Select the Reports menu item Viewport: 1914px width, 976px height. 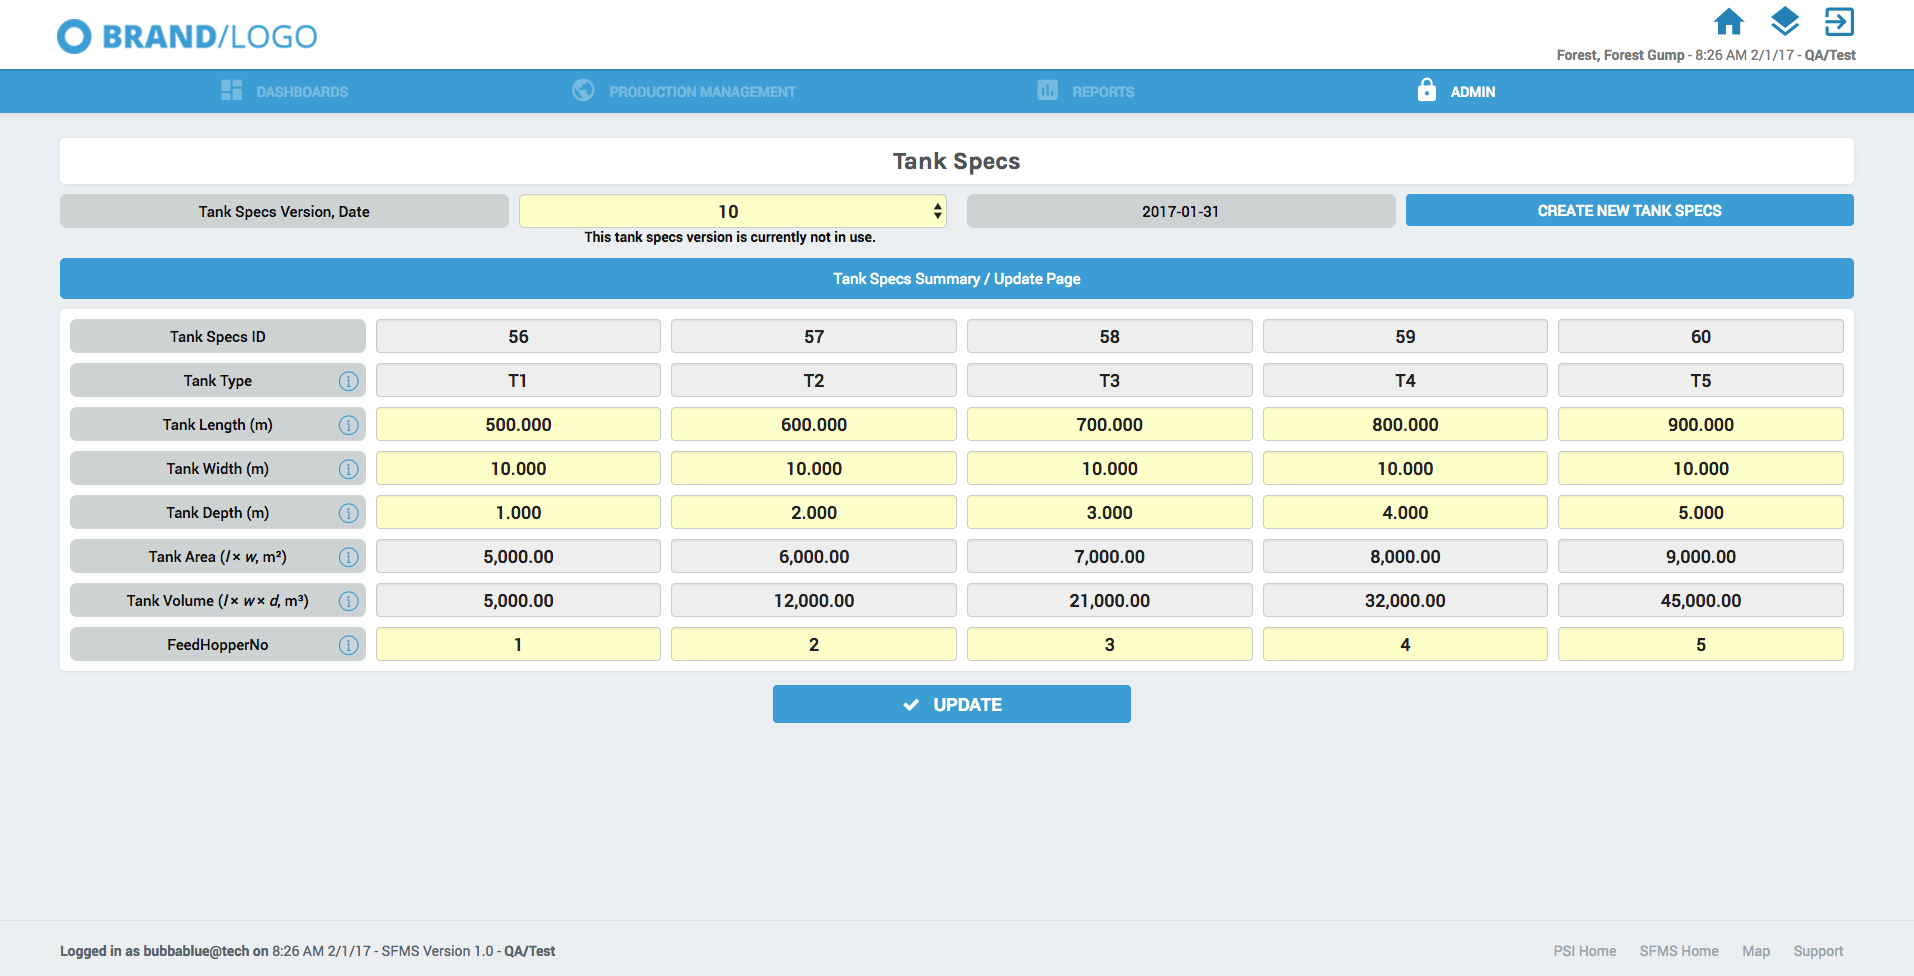tap(1086, 92)
